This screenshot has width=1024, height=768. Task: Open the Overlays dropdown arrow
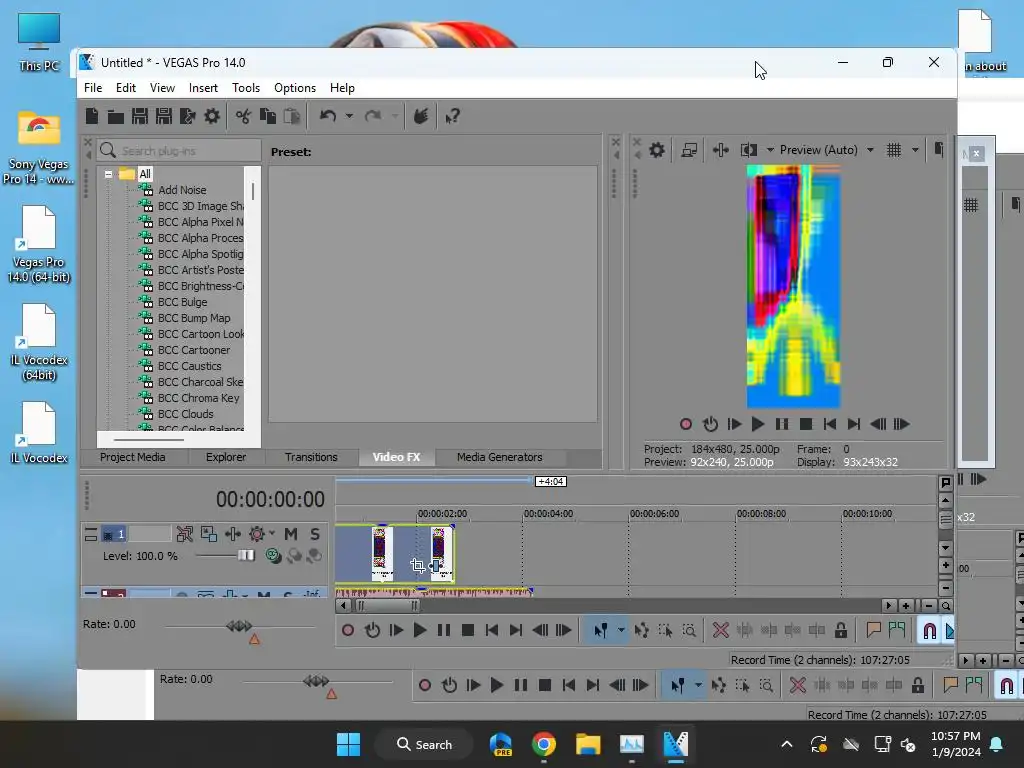[915, 150]
